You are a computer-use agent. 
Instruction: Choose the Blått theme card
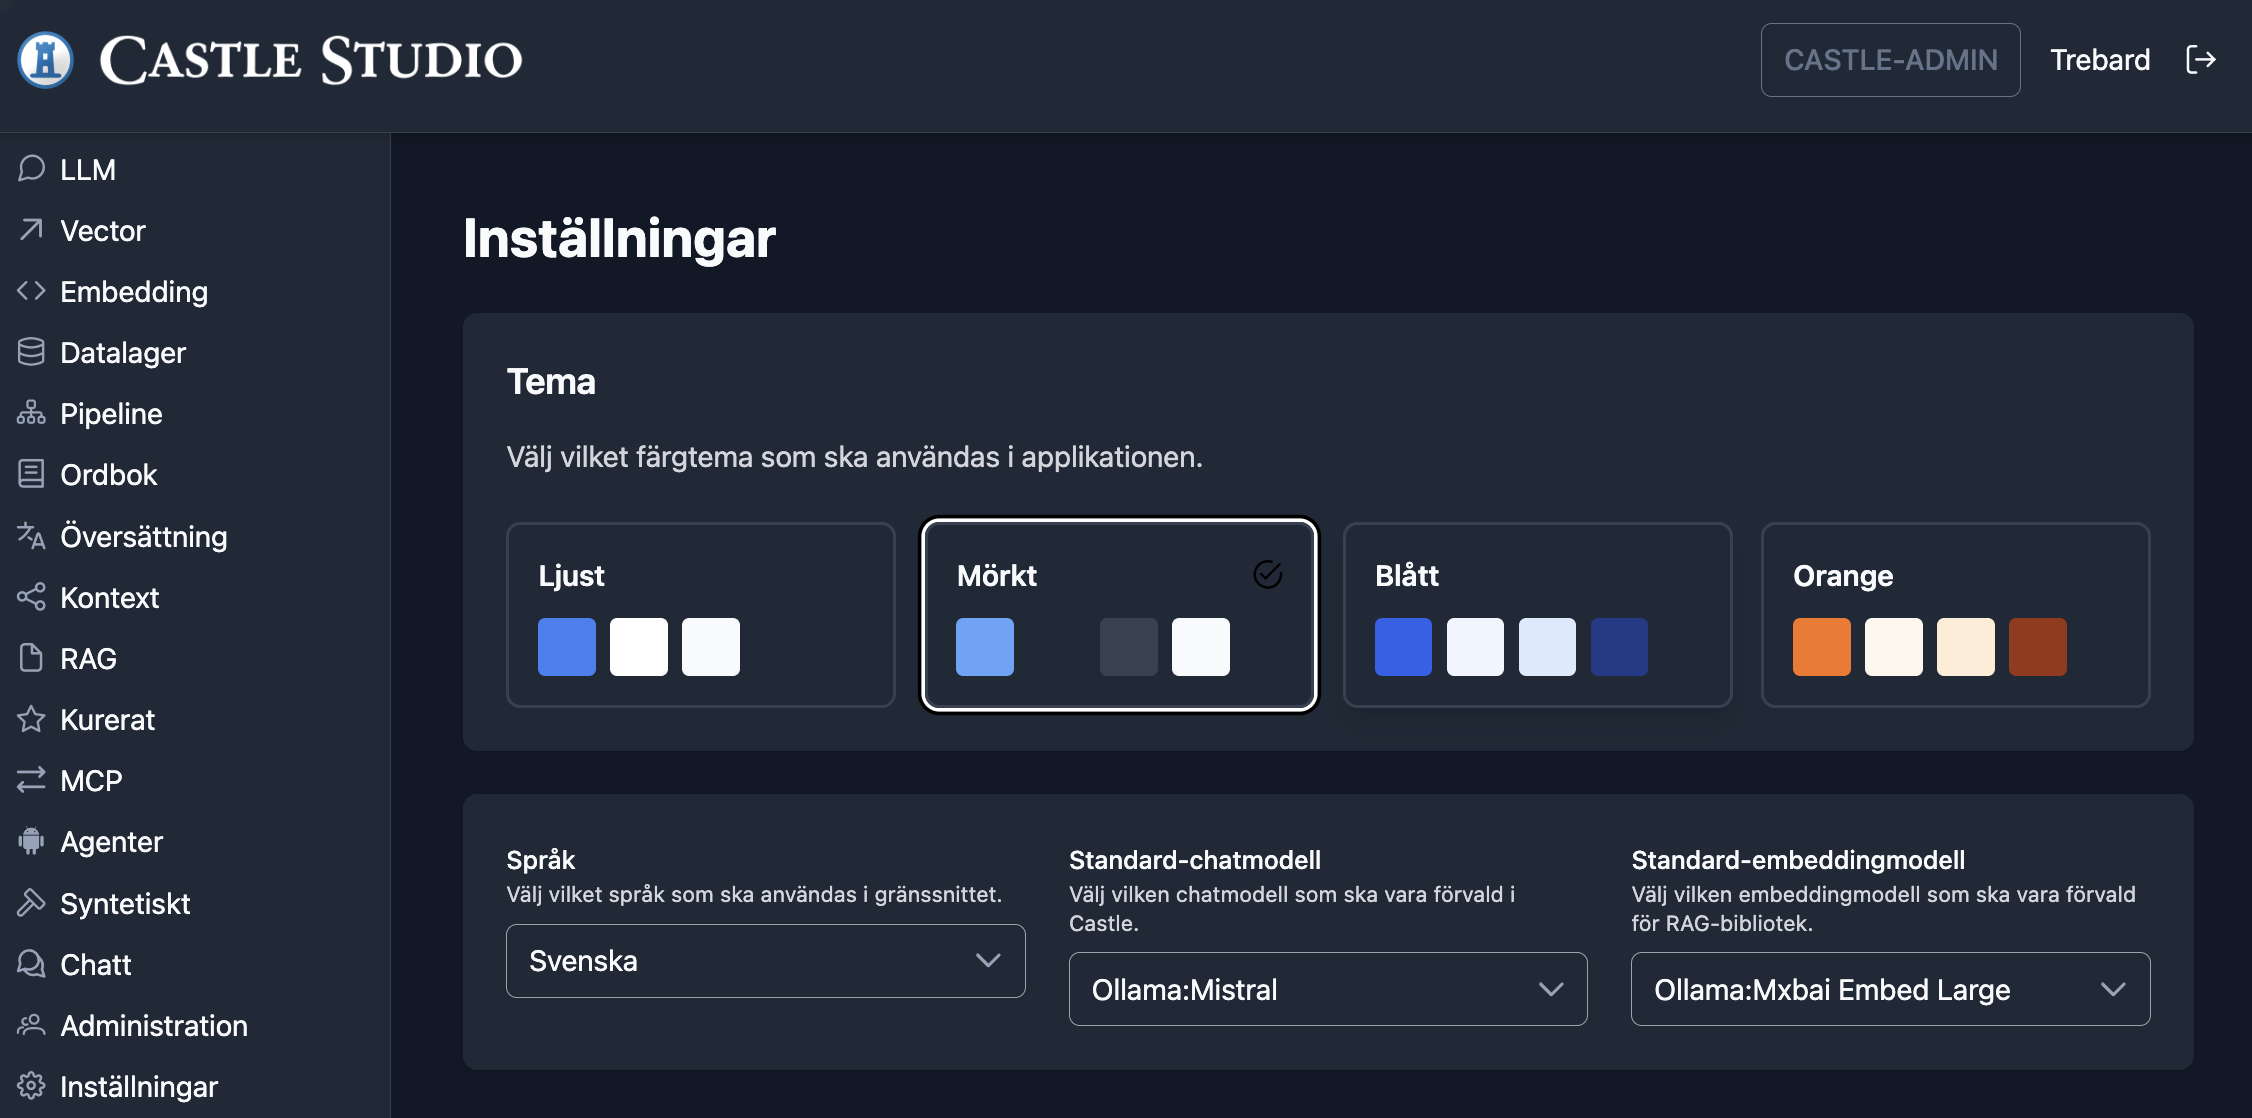click(1537, 614)
